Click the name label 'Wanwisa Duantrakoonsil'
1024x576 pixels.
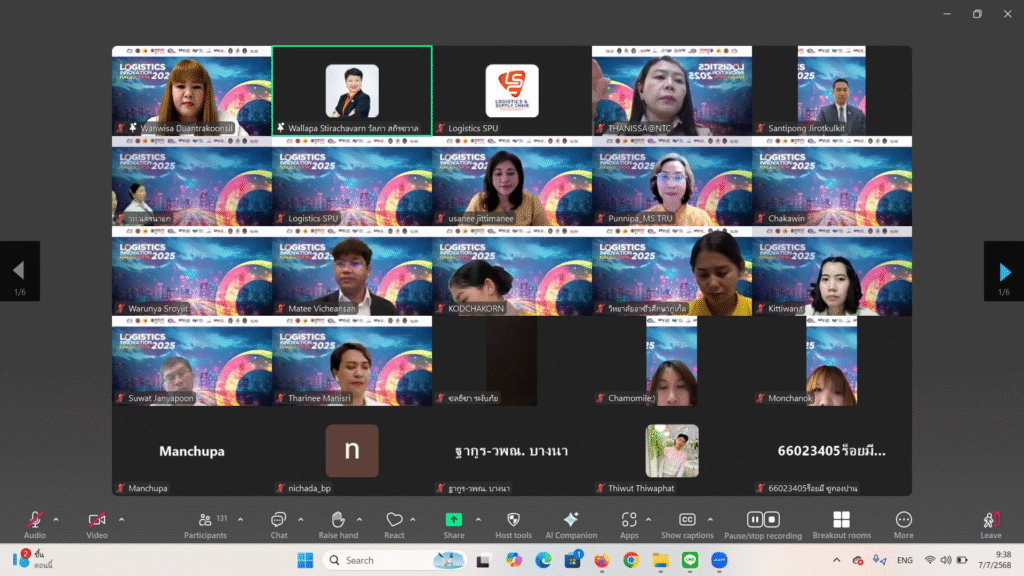coord(187,128)
